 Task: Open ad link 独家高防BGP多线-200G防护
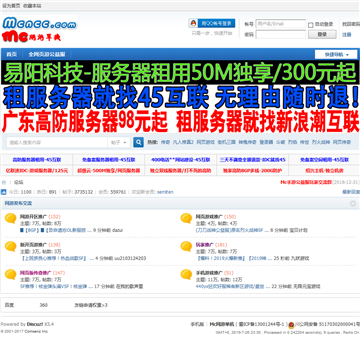click(x=253, y=171)
